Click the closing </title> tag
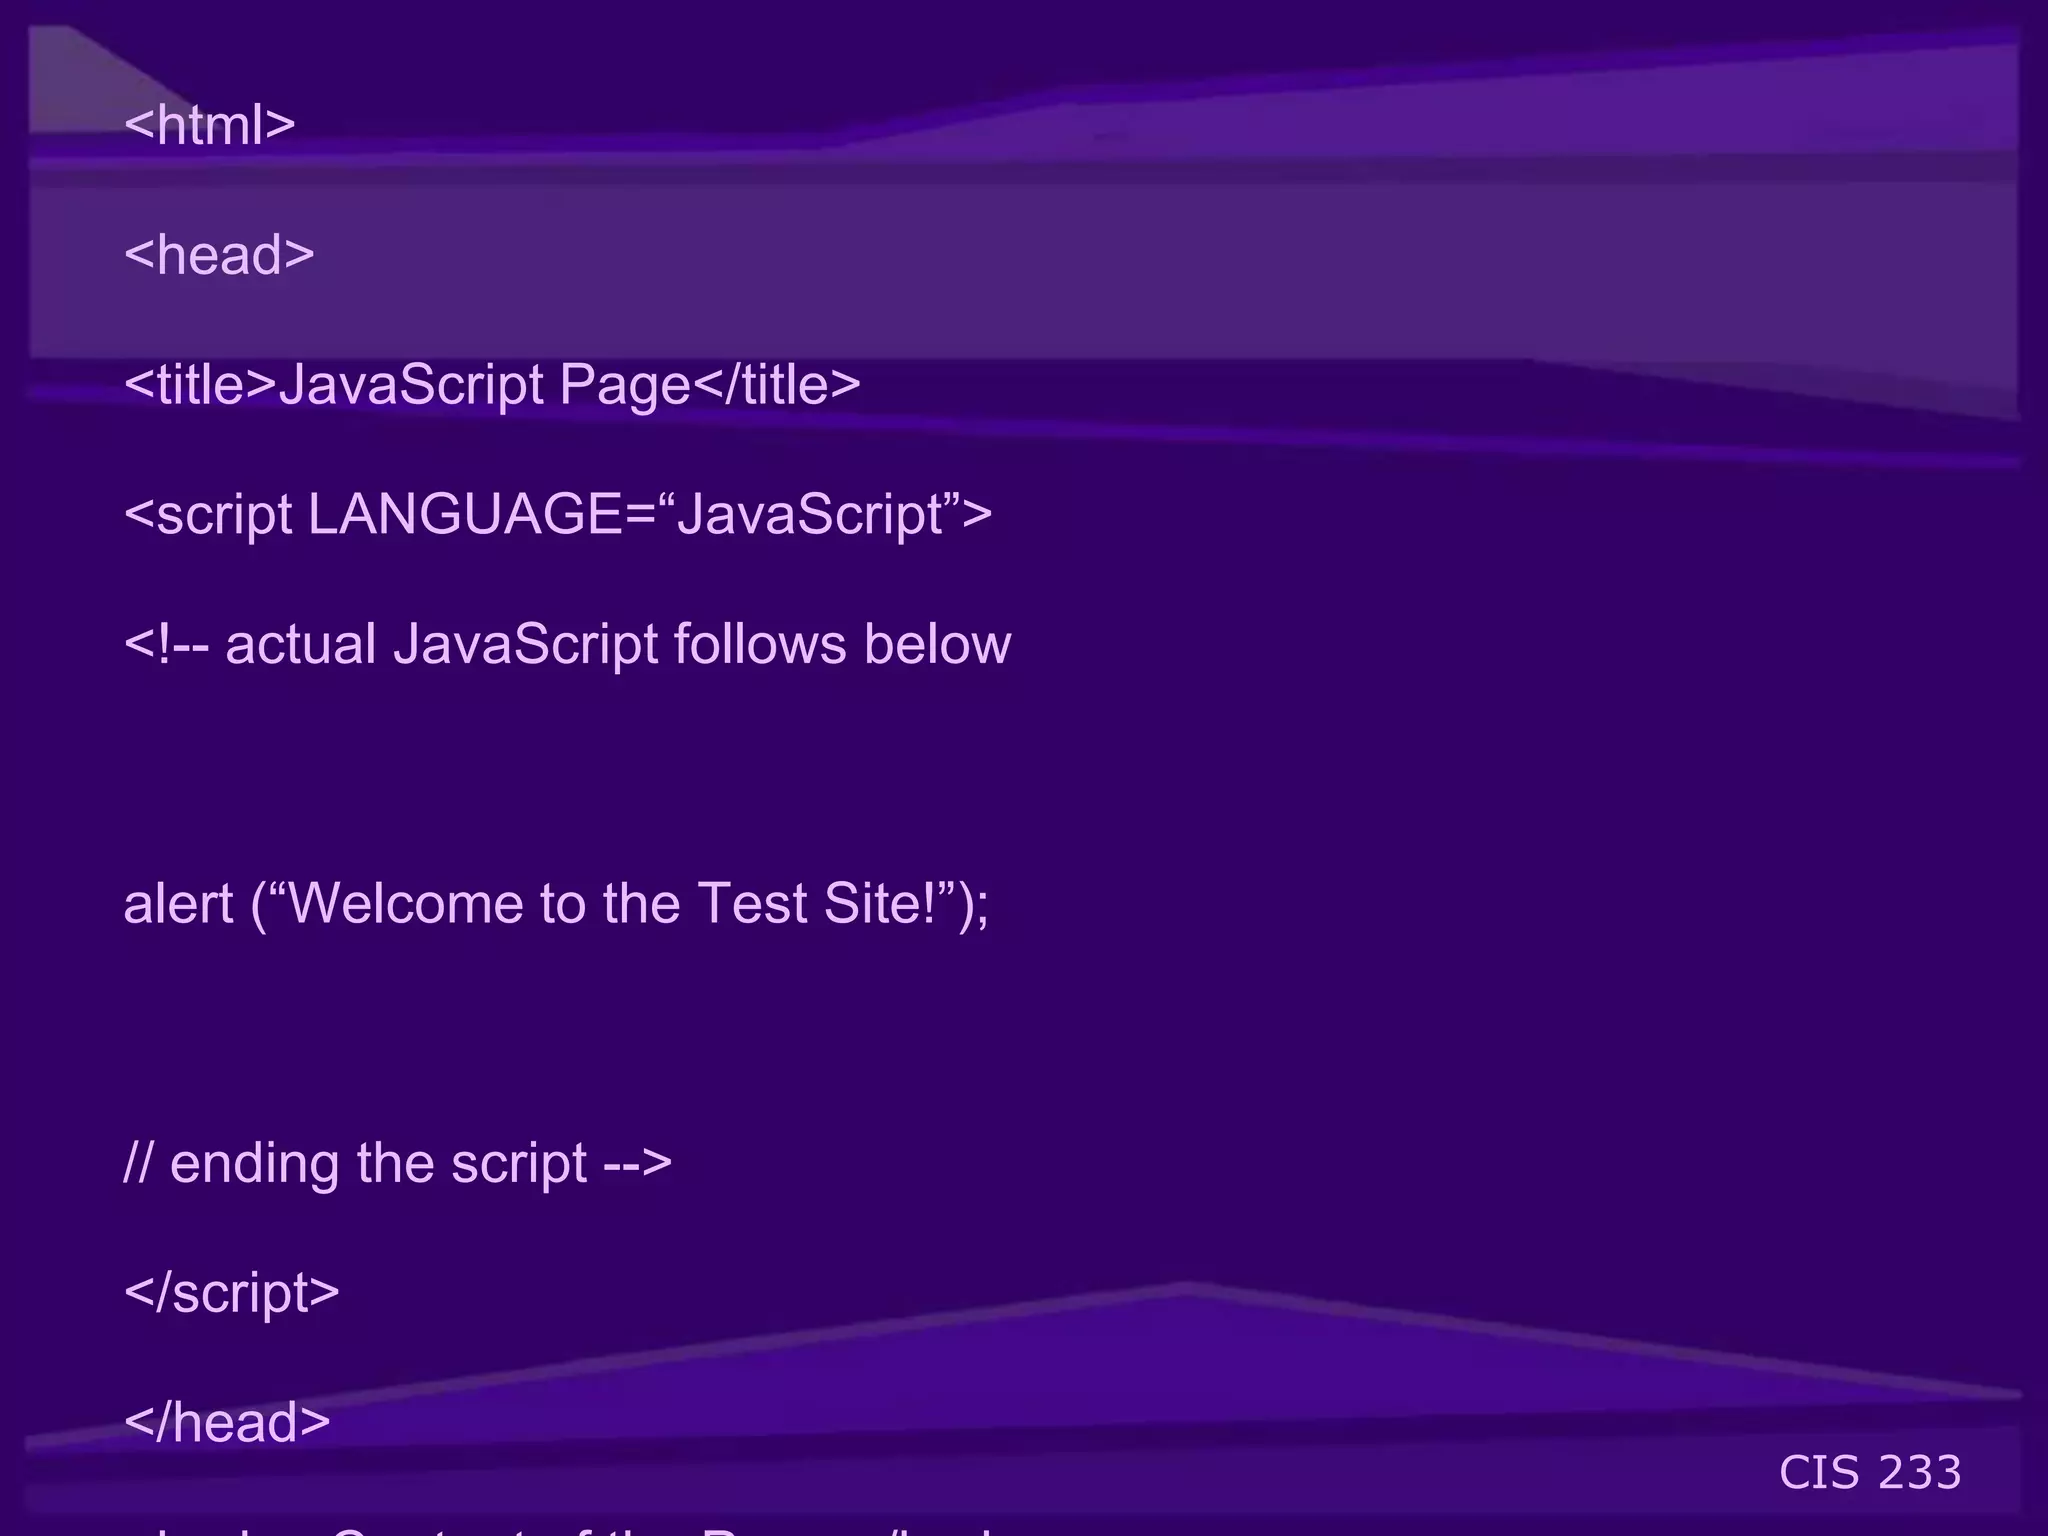The width and height of the screenshot is (2048, 1536). coord(776,385)
